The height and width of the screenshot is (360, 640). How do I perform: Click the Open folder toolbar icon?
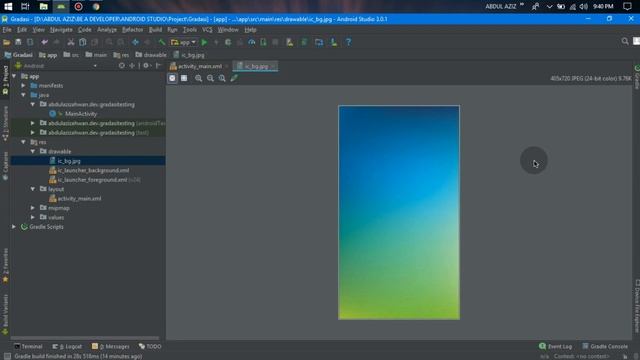point(7,42)
